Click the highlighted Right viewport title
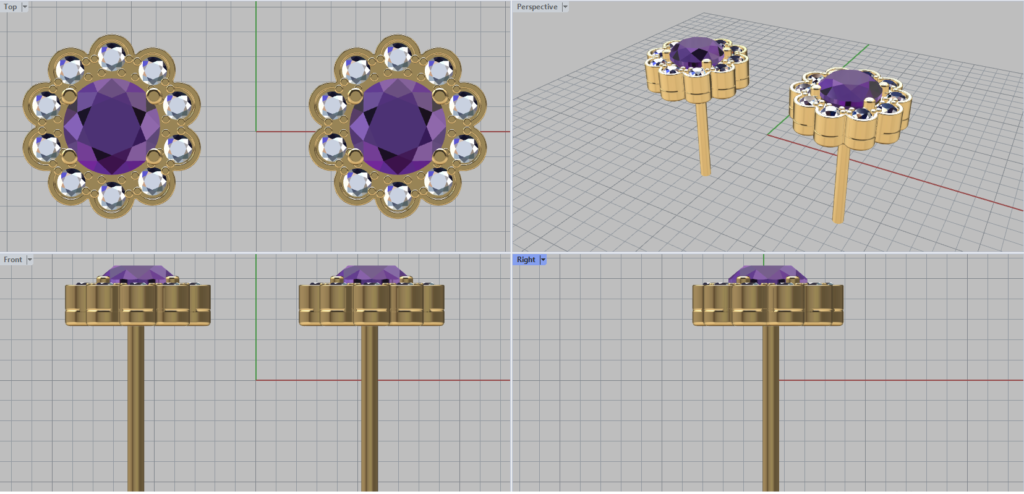 coord(525,260)
